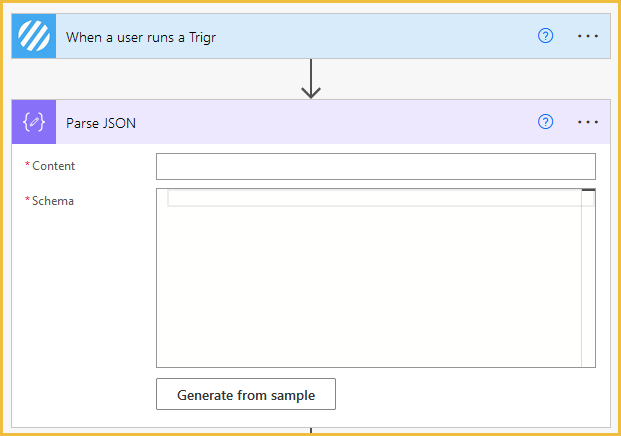621x436 pixels.
Task: Click the Trigr striped circle trigger icon
Action: (x=34, y=36)
